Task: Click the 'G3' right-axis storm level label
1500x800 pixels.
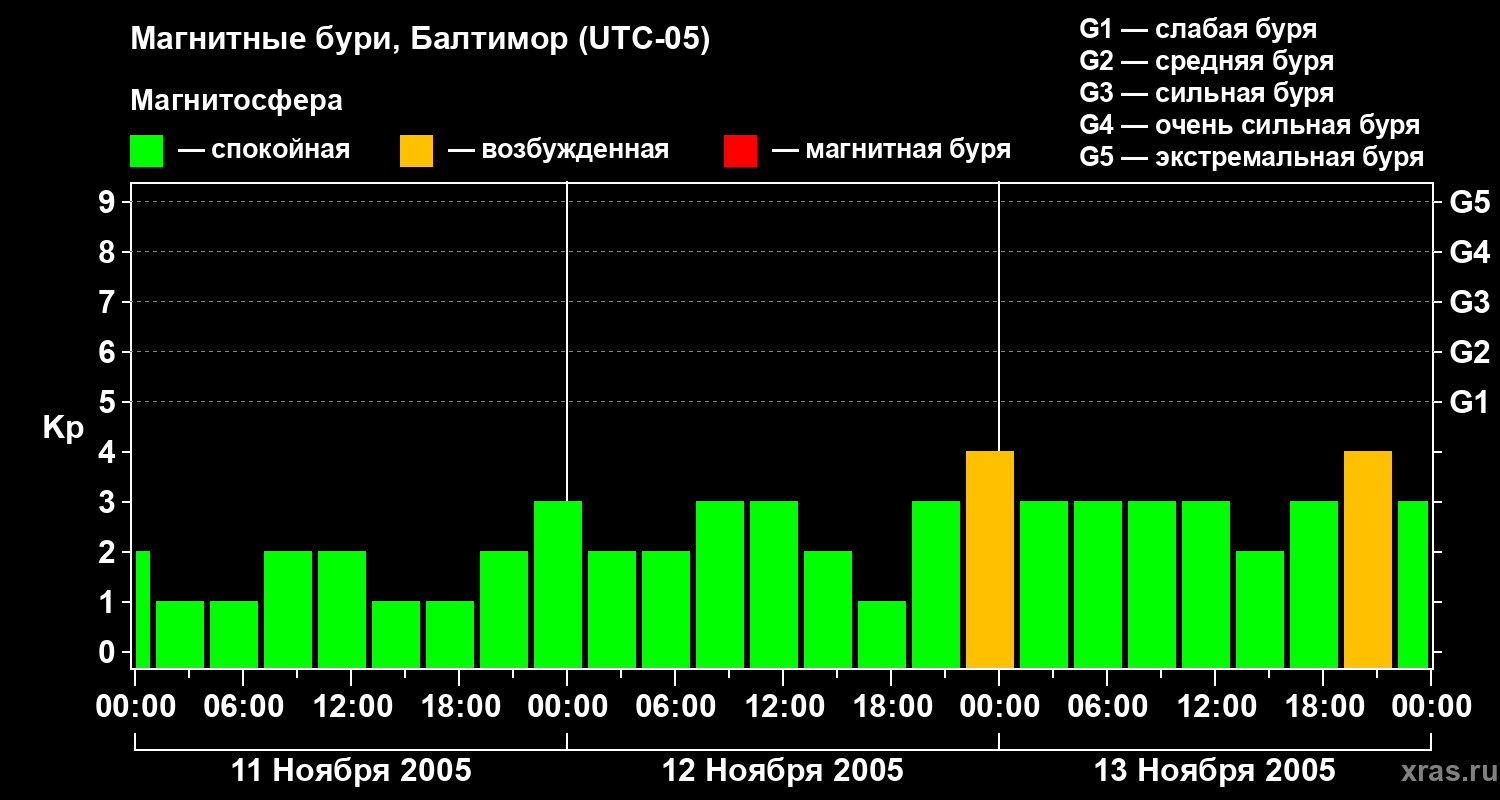Action: click(x=1469, y=302)
